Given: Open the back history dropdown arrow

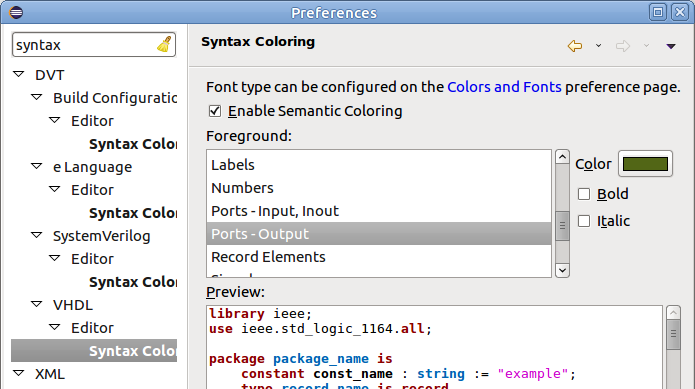Looking at the screenshot, I should pos(598,46).
